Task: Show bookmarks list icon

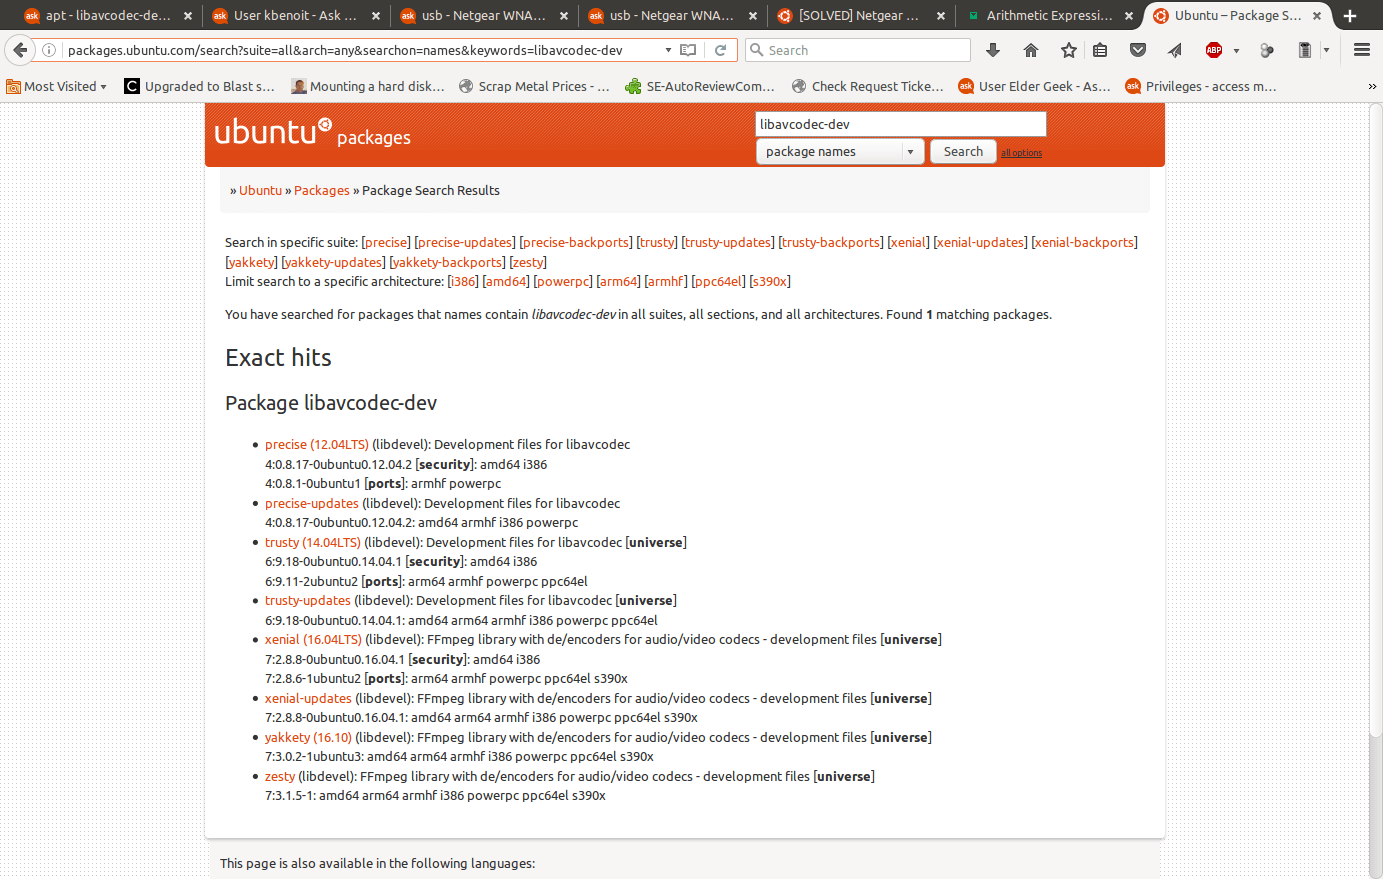Action: coord(1100,50)
